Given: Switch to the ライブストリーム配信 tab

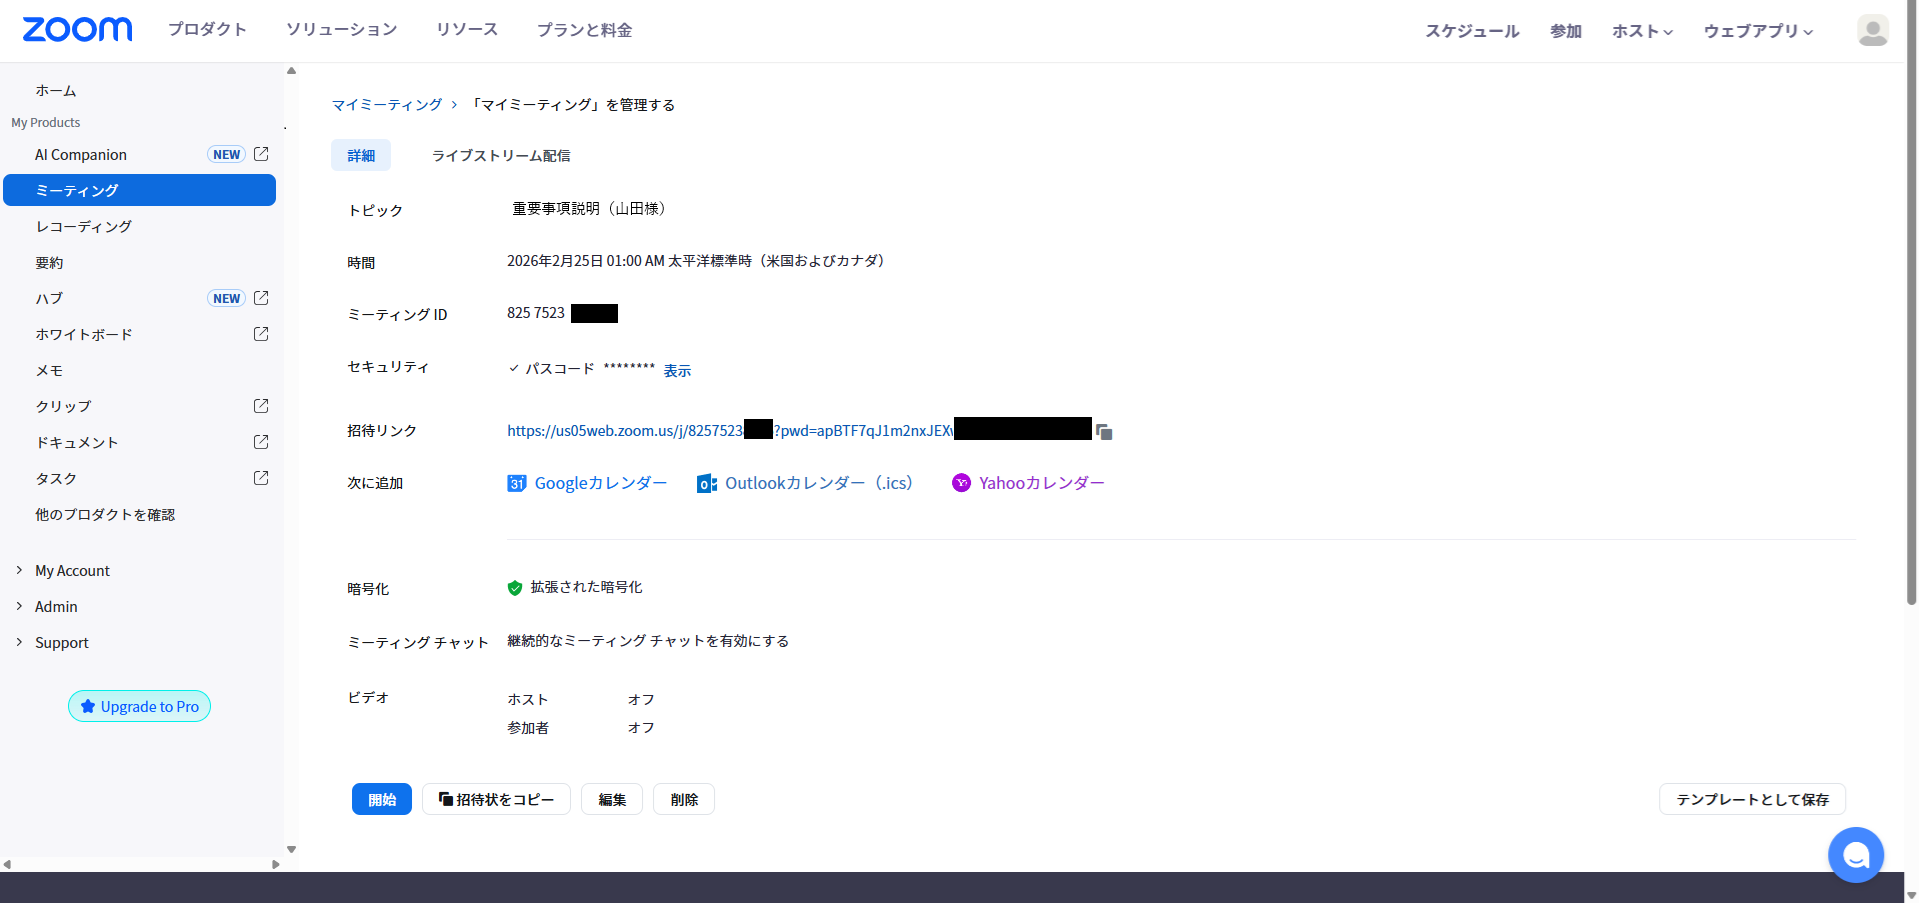Looking at the screenshot, I should [500, 155].
